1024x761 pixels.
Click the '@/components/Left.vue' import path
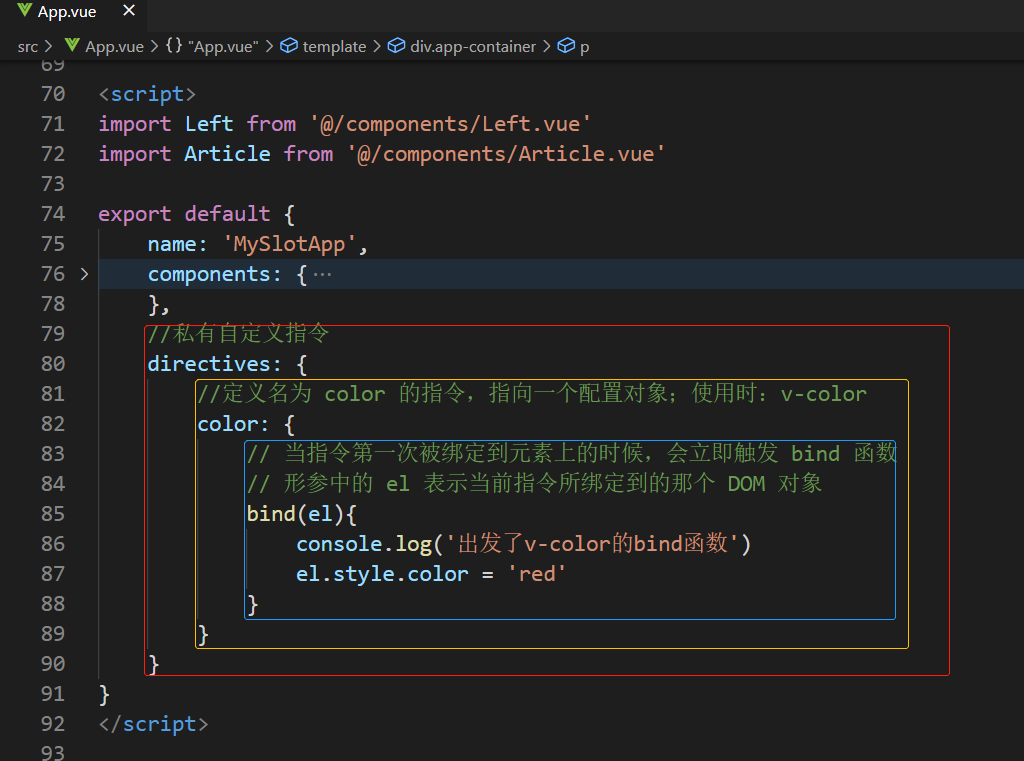[451, 124]
